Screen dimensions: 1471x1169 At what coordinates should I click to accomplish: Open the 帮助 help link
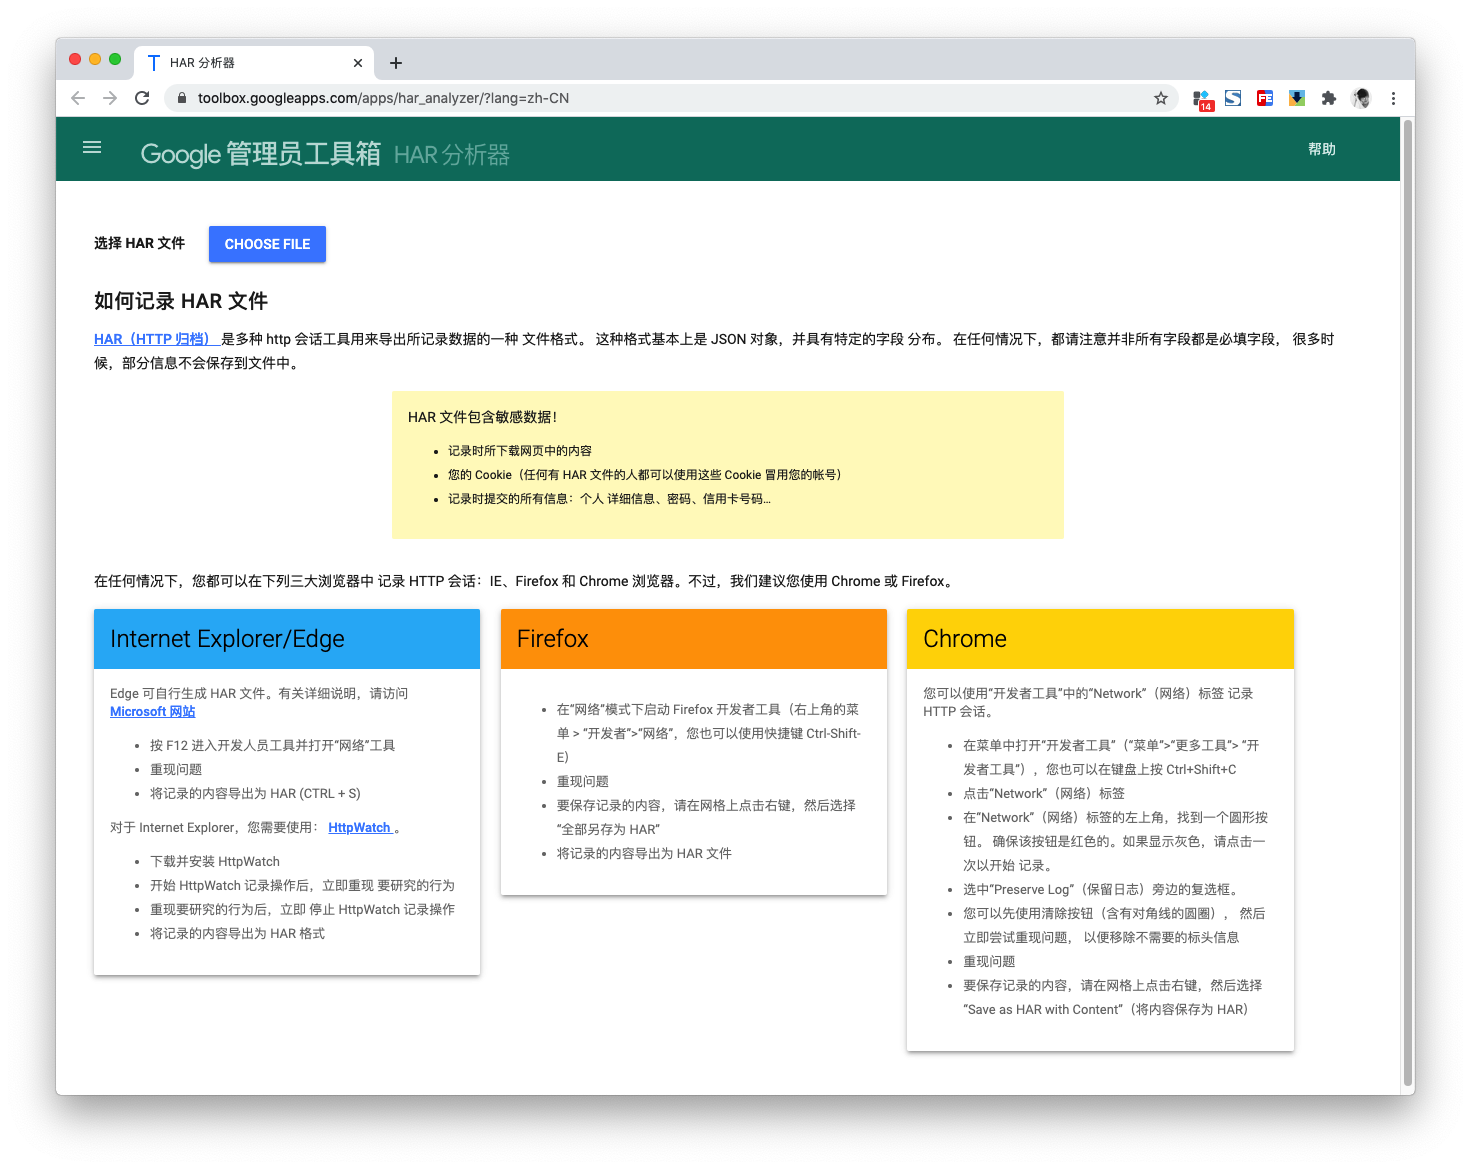pos(1322,149)
